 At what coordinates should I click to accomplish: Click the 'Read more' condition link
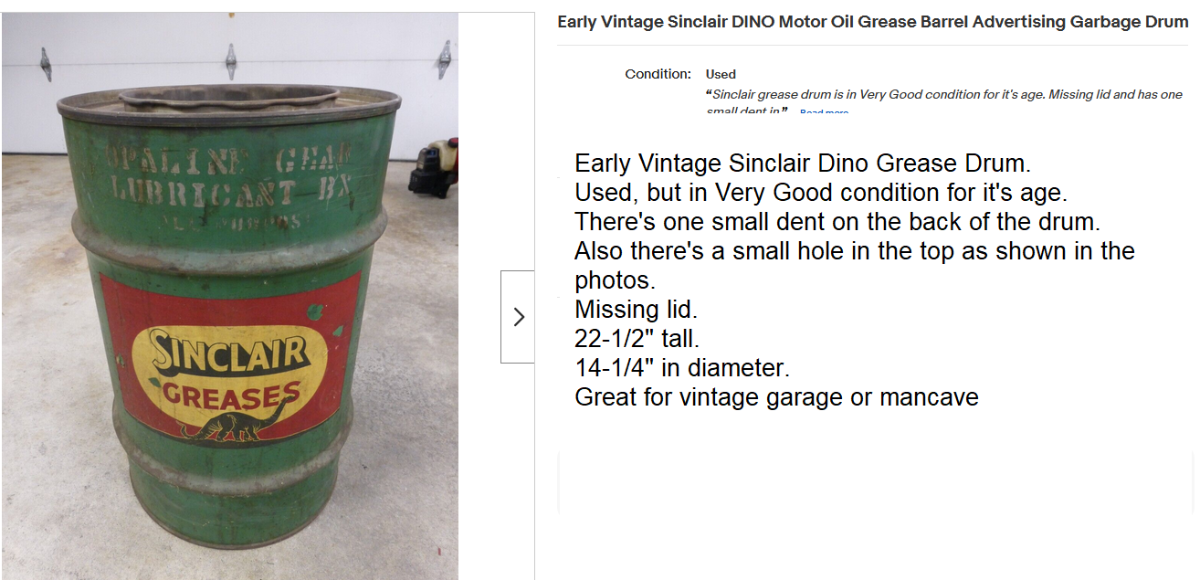(x=824, y=112)
